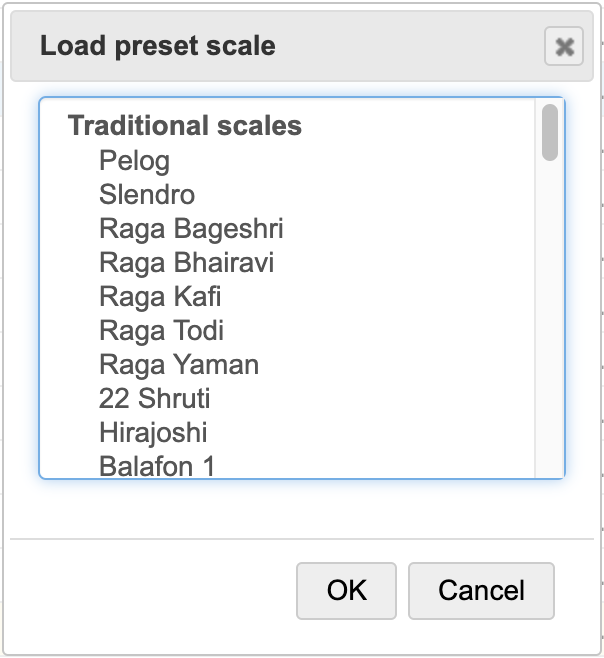This screenshot has height=658, width=604.
Task: Pick the 22 Shruti scale
Action: (154, 399)
